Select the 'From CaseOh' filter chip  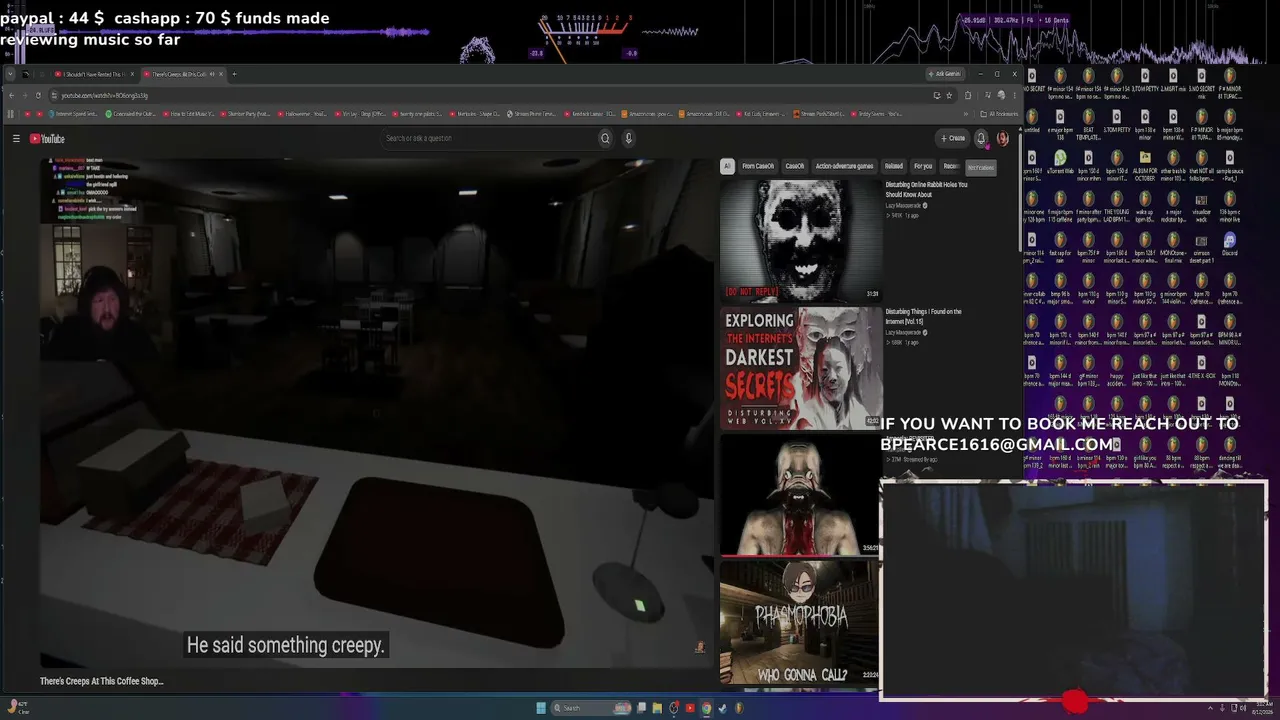coord(757,166)
